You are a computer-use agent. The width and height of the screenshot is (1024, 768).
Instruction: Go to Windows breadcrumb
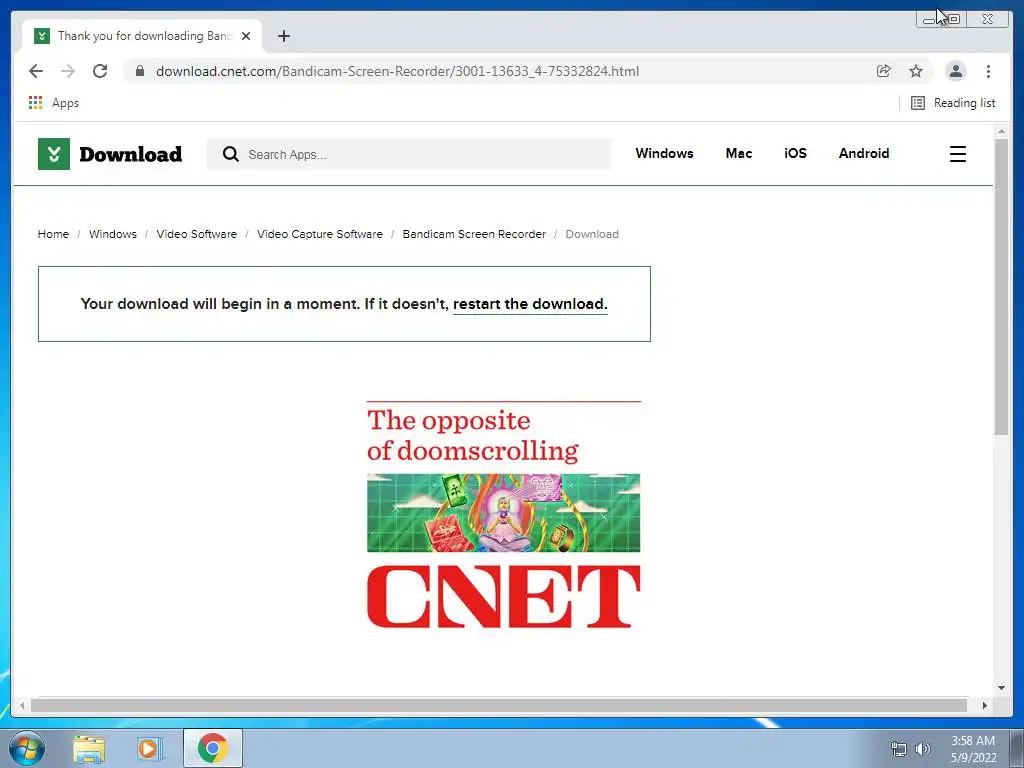pos(113,234)
